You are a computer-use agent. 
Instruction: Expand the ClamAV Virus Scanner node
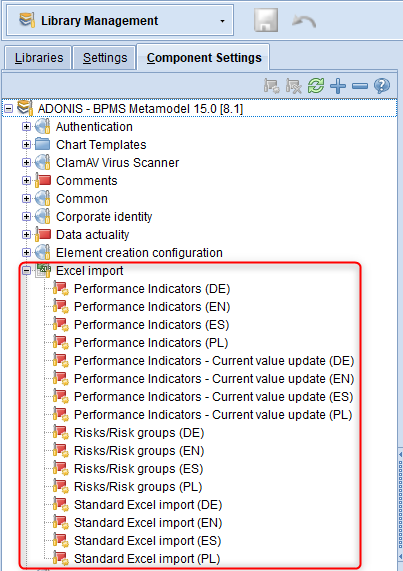click(x=26, y=162)
